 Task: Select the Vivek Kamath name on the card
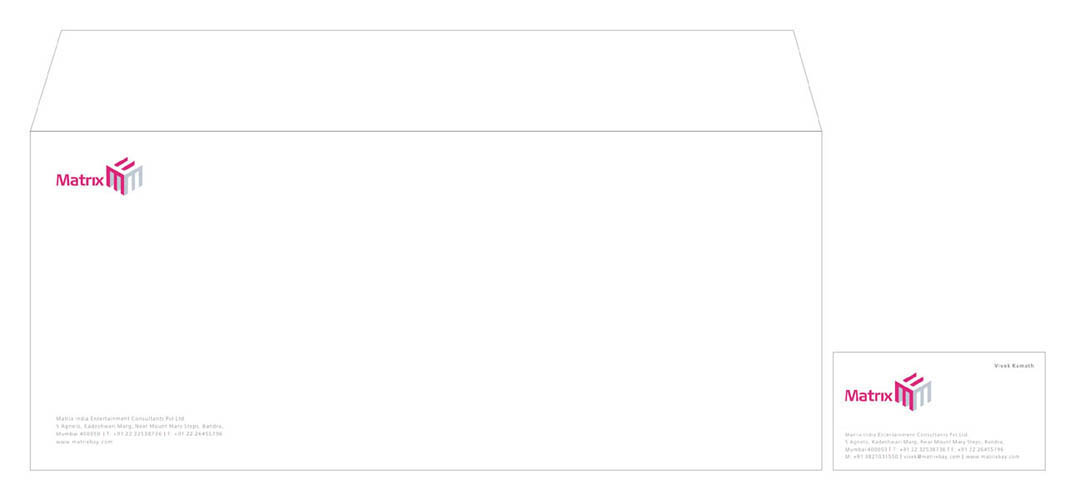1013,366
